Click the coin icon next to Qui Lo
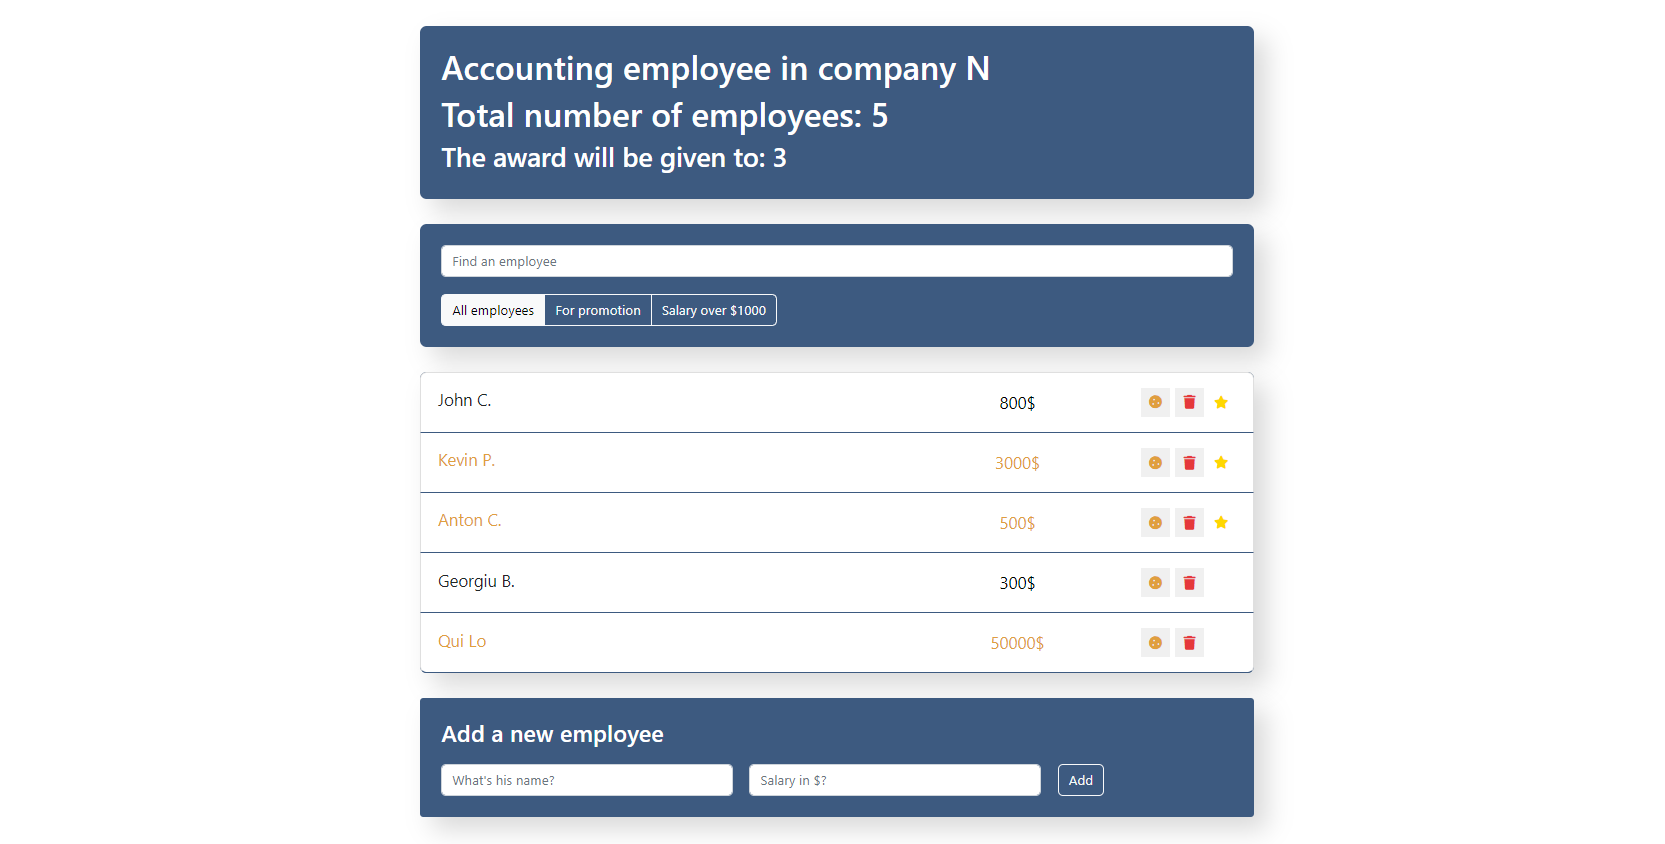Viewport: 1665px width, 844px height. [1155, 642]
